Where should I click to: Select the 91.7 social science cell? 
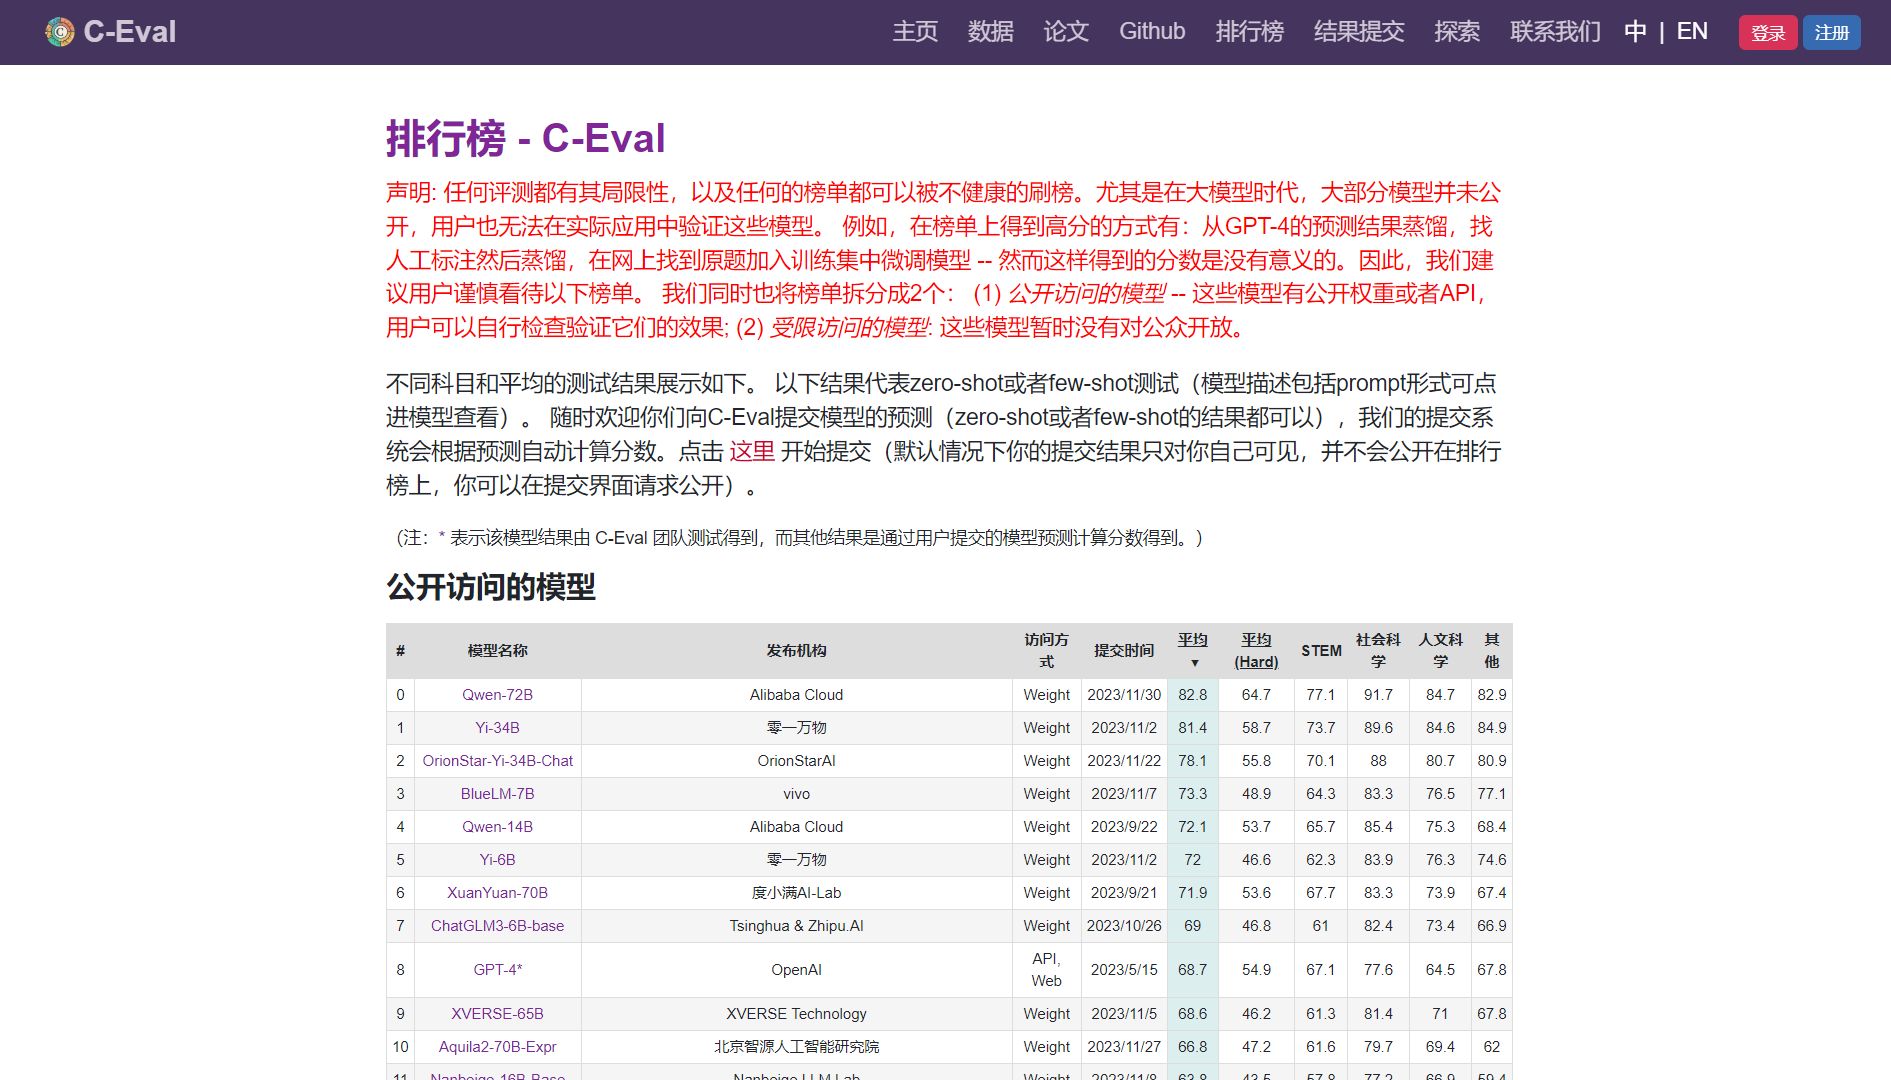tap(1378, 695)
